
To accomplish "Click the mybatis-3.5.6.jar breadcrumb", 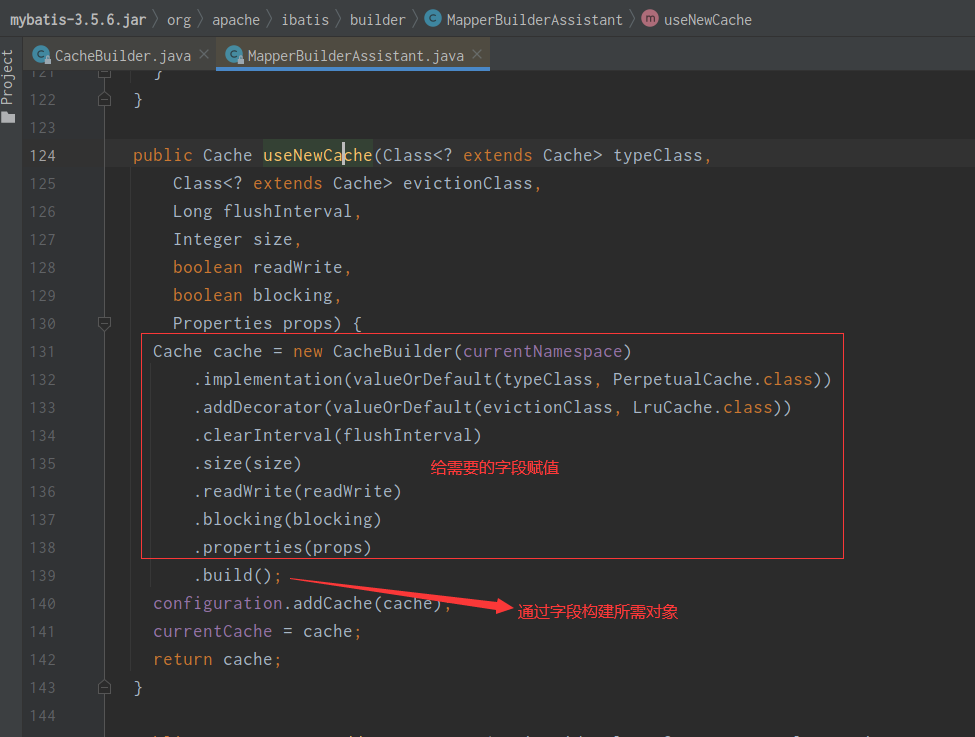I will click(75, 18).
